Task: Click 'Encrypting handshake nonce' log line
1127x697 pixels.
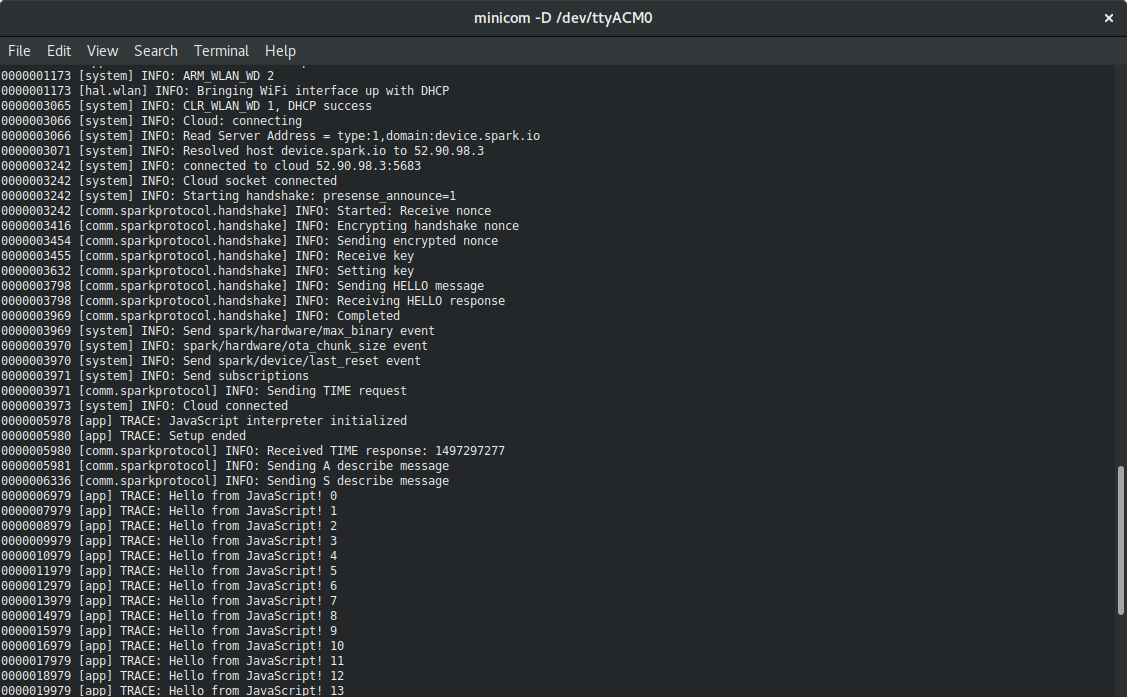Action: [x=260, y=226]
